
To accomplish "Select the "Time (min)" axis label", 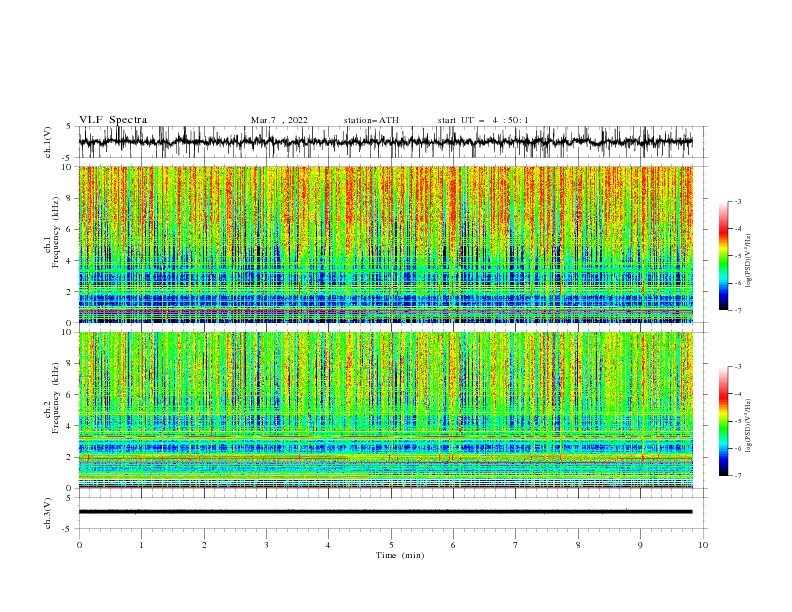I will click(400, 555).
